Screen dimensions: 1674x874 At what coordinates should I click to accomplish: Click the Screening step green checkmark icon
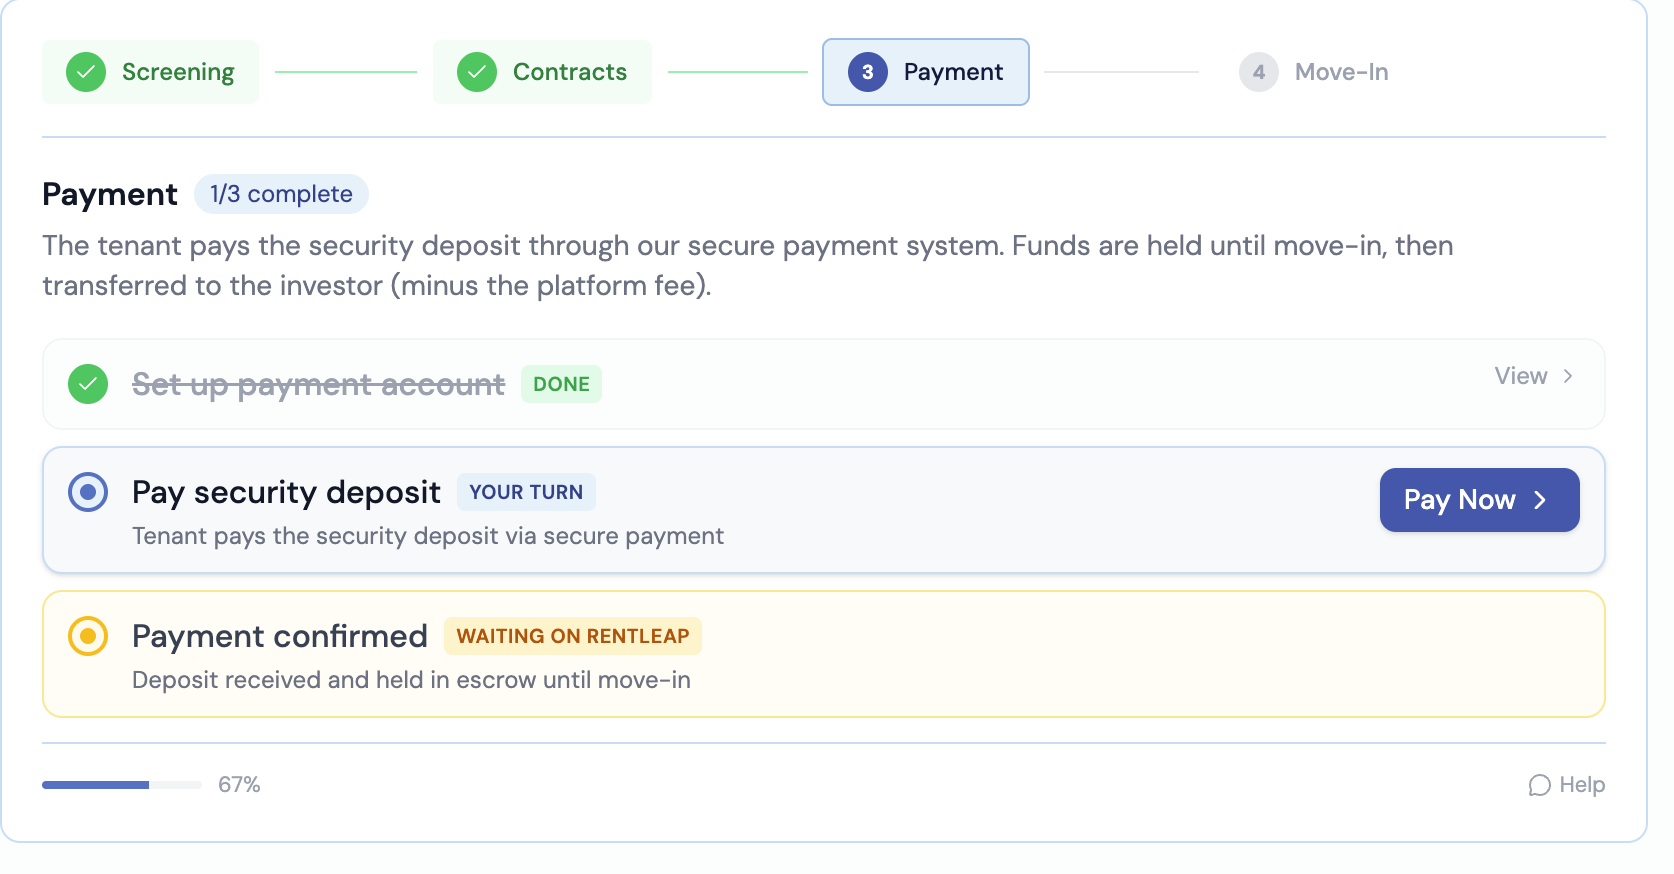pyautogui.click(x=86, y=72)
